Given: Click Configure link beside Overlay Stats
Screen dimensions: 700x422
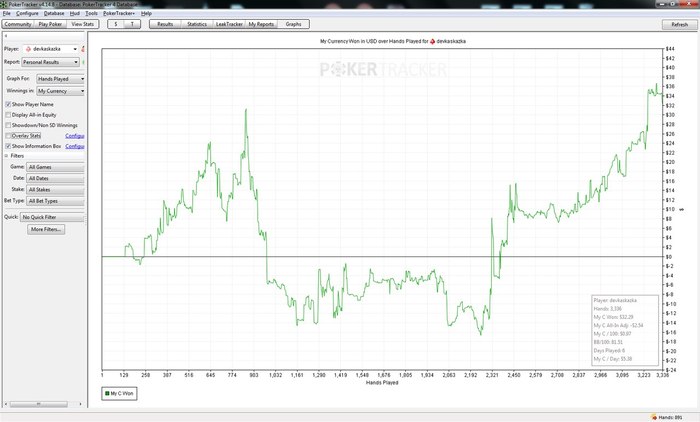Looking at the screenshot, I should [75, 136].
